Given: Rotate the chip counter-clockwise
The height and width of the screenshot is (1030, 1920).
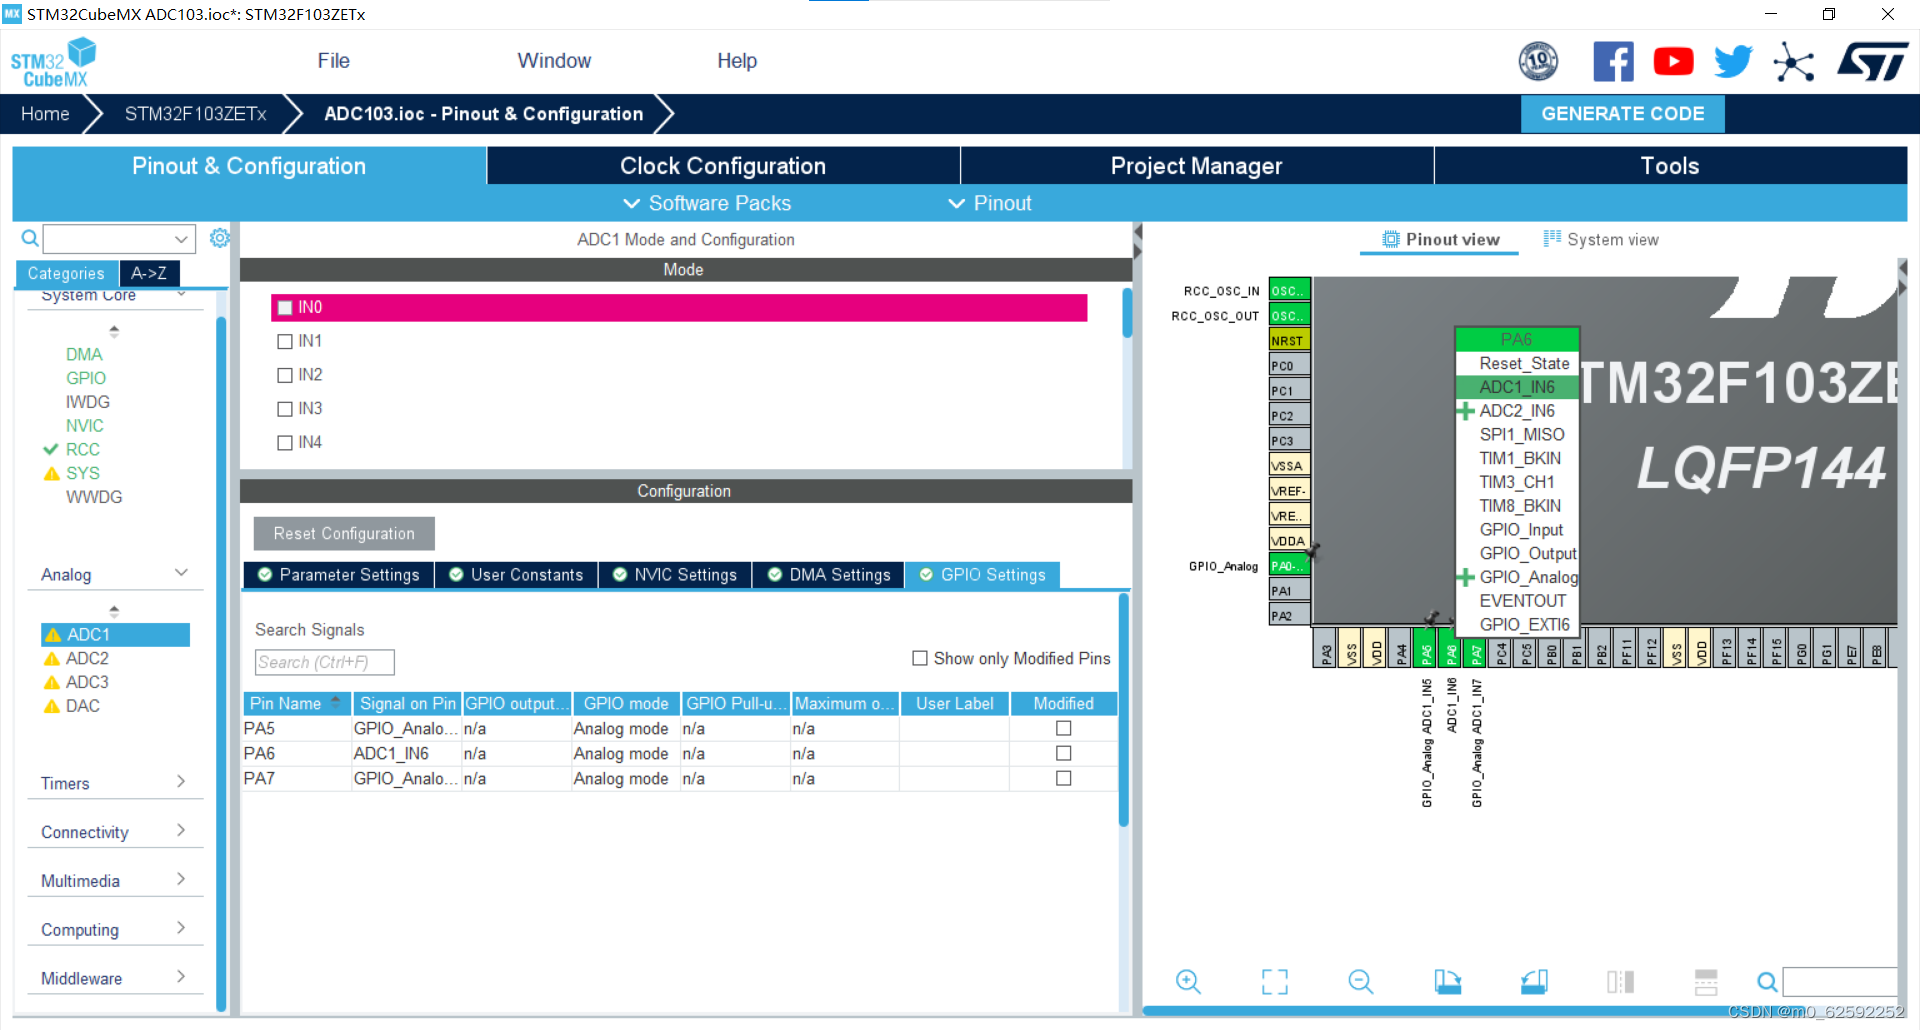Looking at the screenshot, I should (1534, 981).
